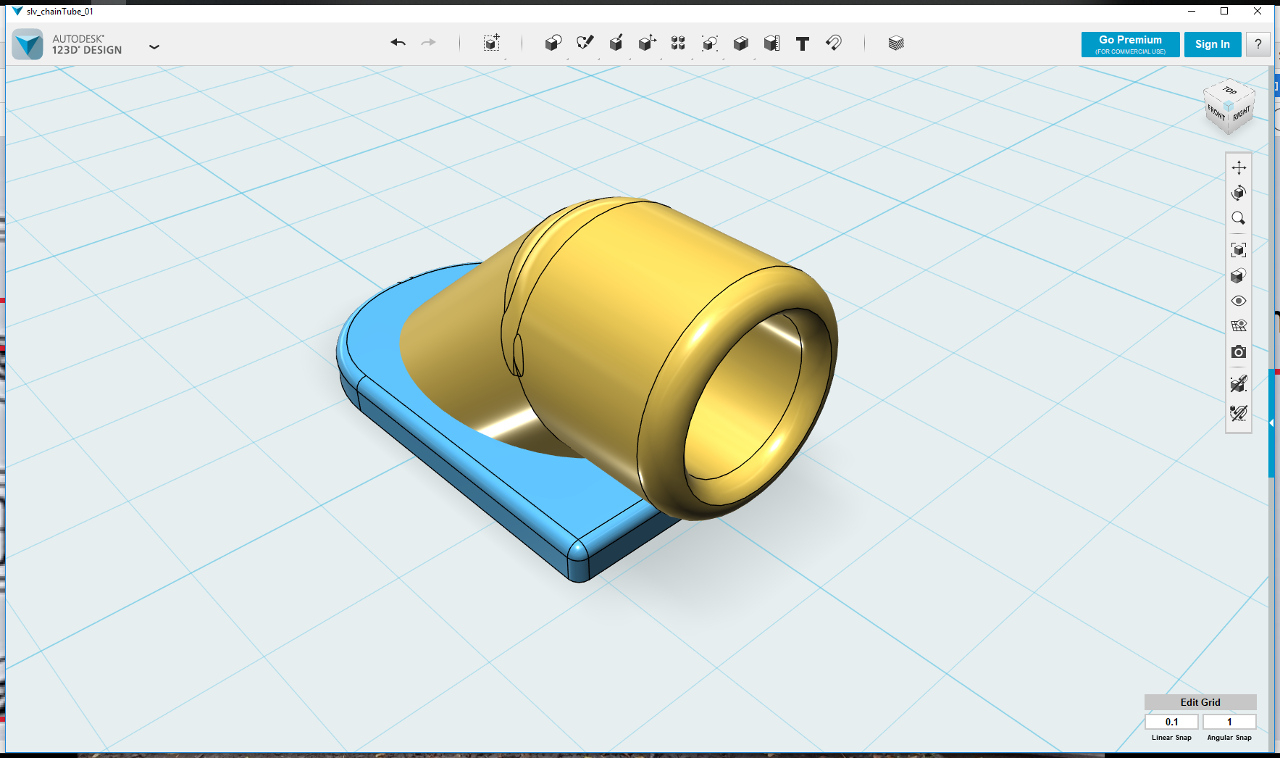
Task: Toggle the Snap magnet tool
Action: (x=833, y=43)
